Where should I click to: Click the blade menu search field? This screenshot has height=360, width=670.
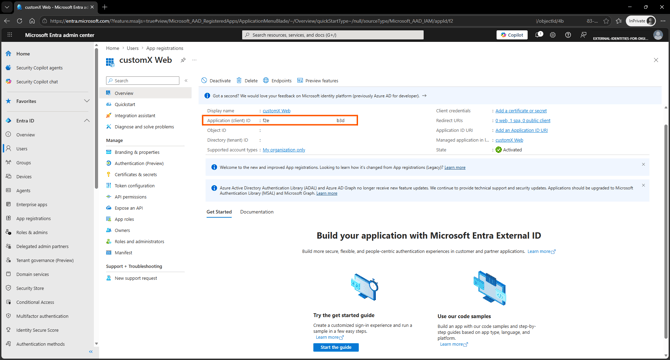click(143, 81)
